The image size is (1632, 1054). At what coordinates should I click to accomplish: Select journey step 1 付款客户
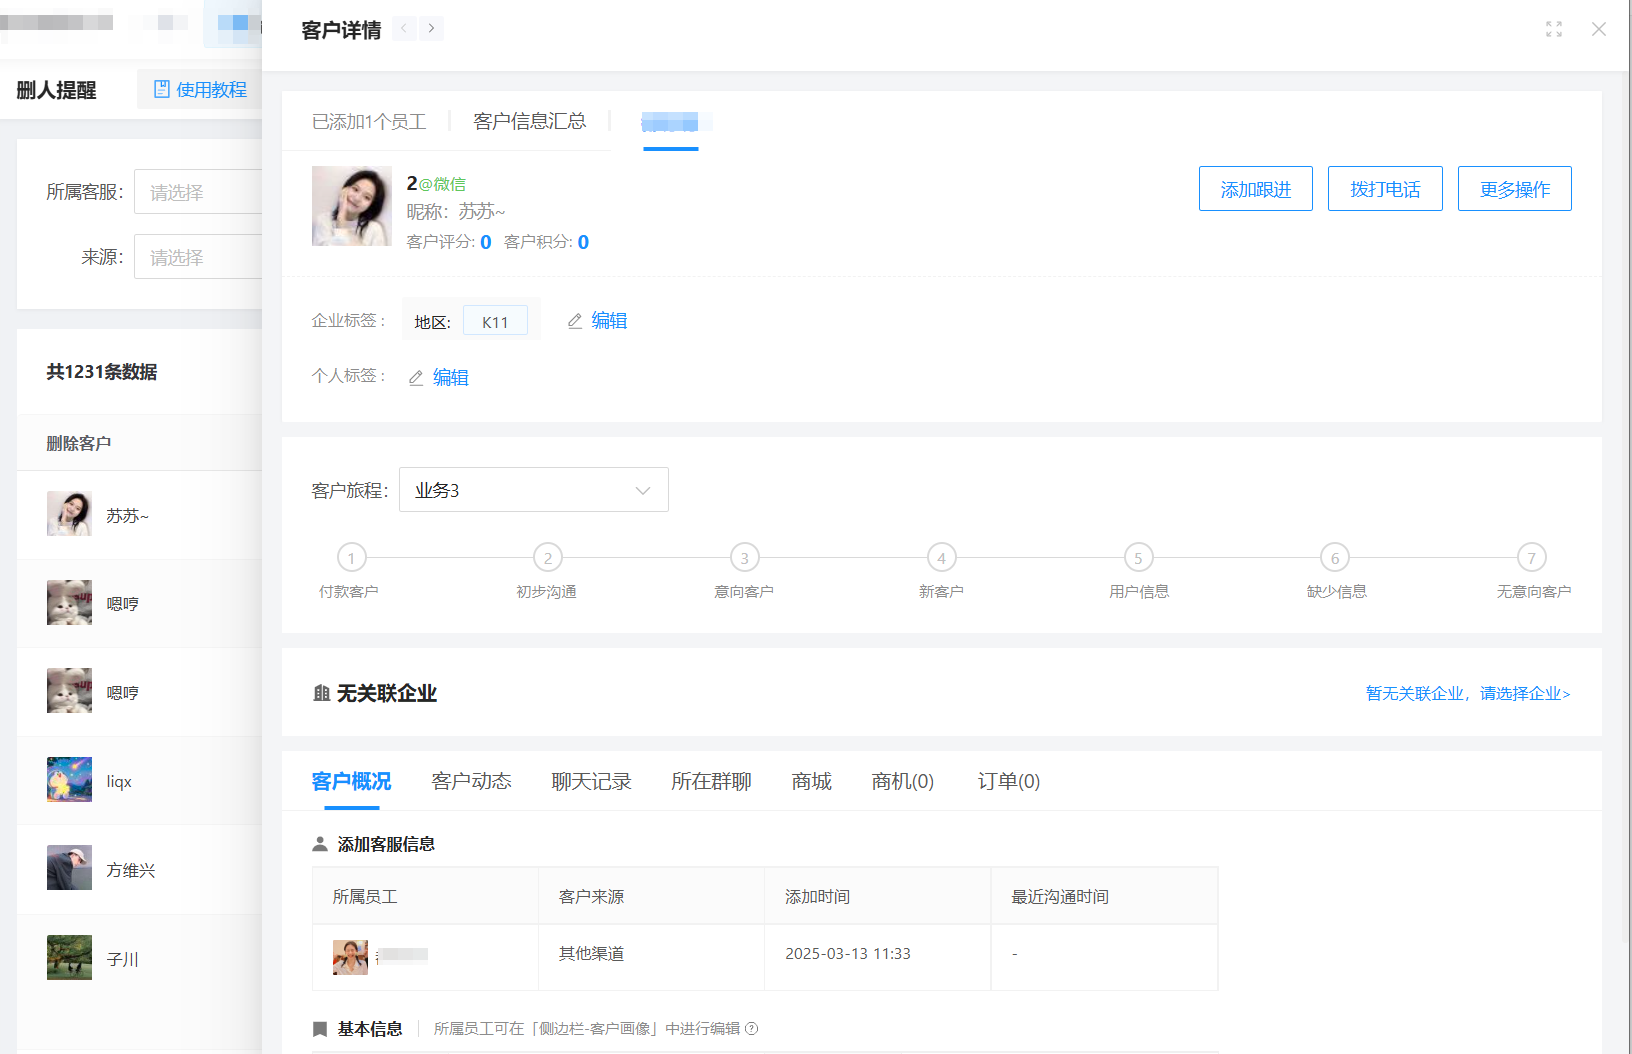pos(351,558)
